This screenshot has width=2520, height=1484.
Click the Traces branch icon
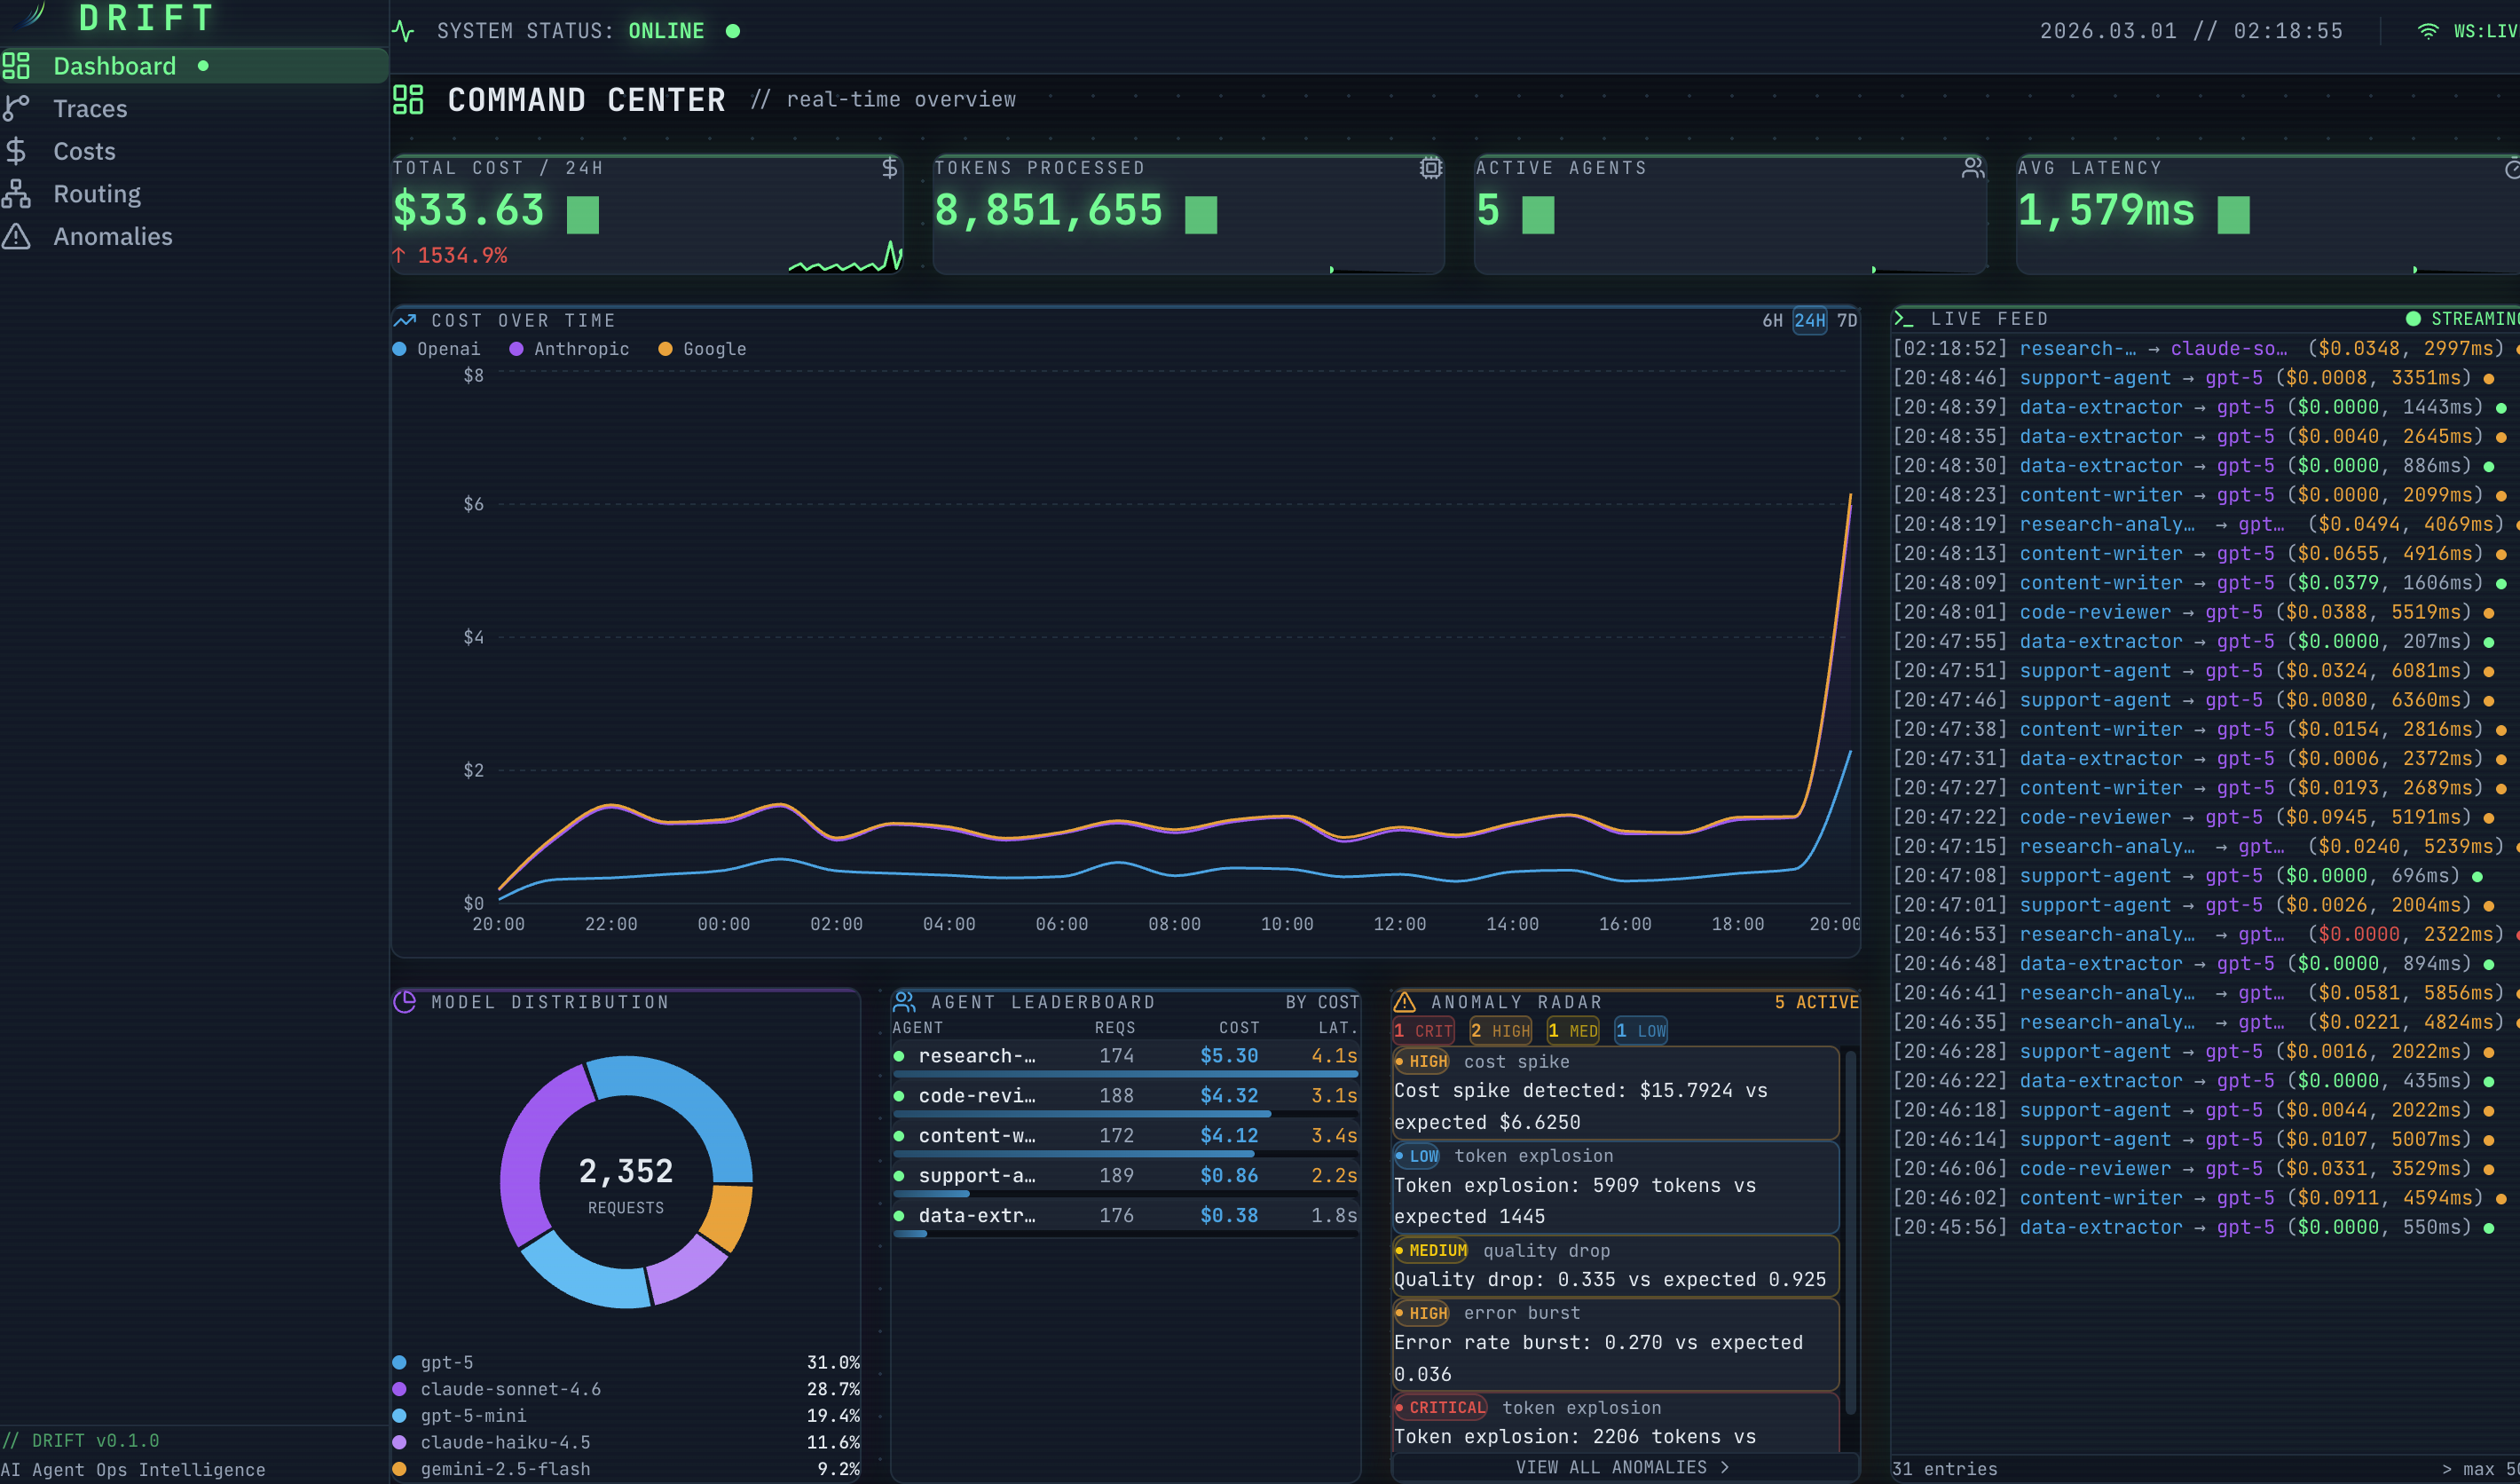pos(16,108)
